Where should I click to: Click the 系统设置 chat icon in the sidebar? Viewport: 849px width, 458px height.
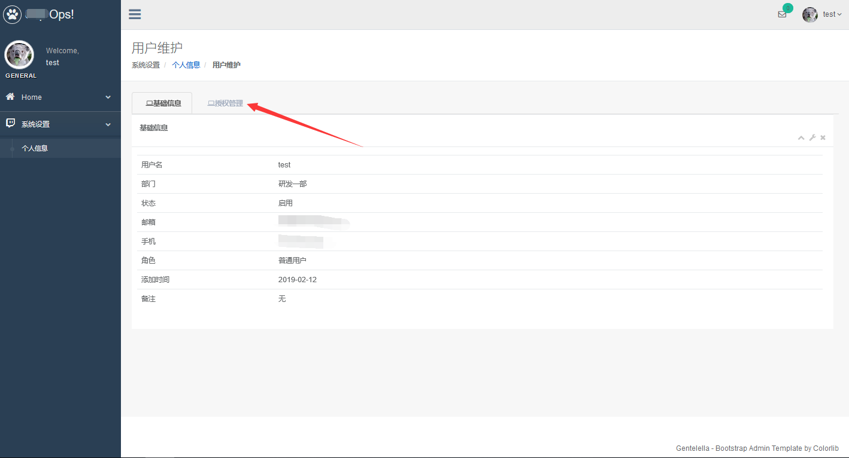coord(11,124)
